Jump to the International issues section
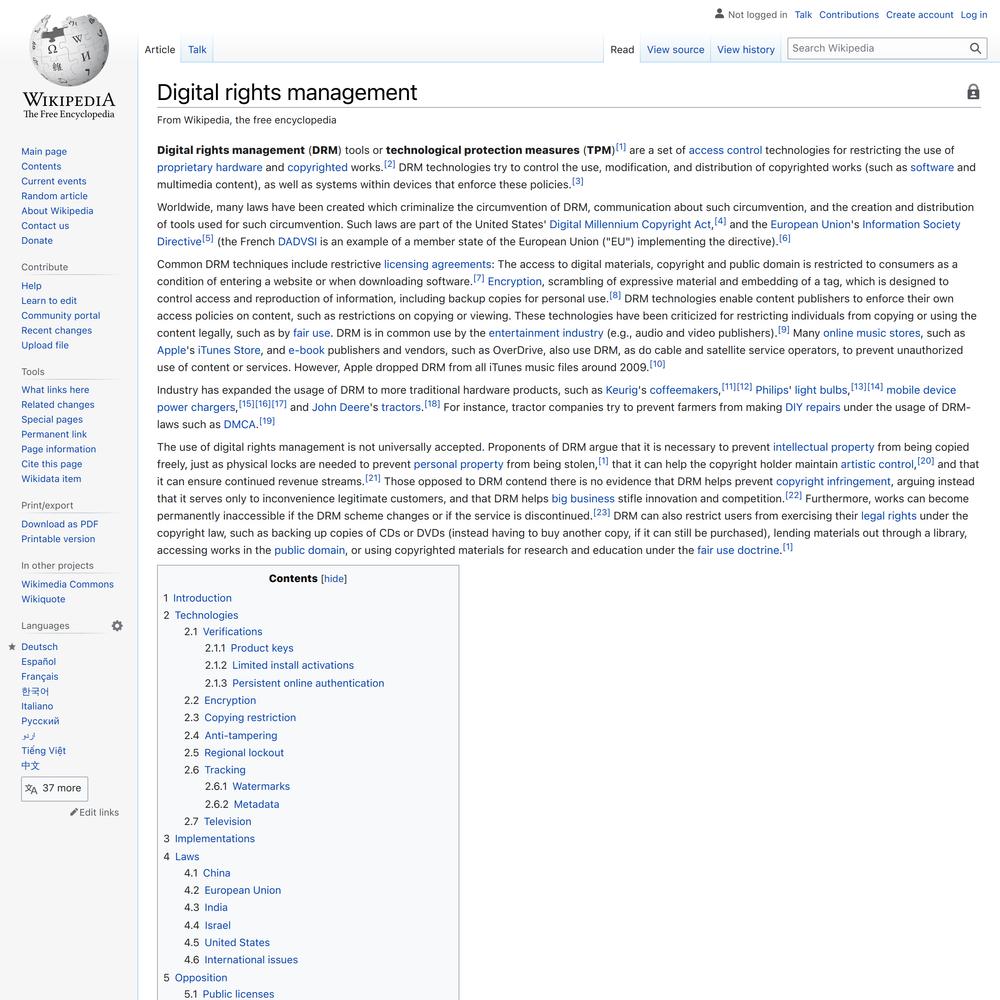The image size is (1000, 1000). 251,960
